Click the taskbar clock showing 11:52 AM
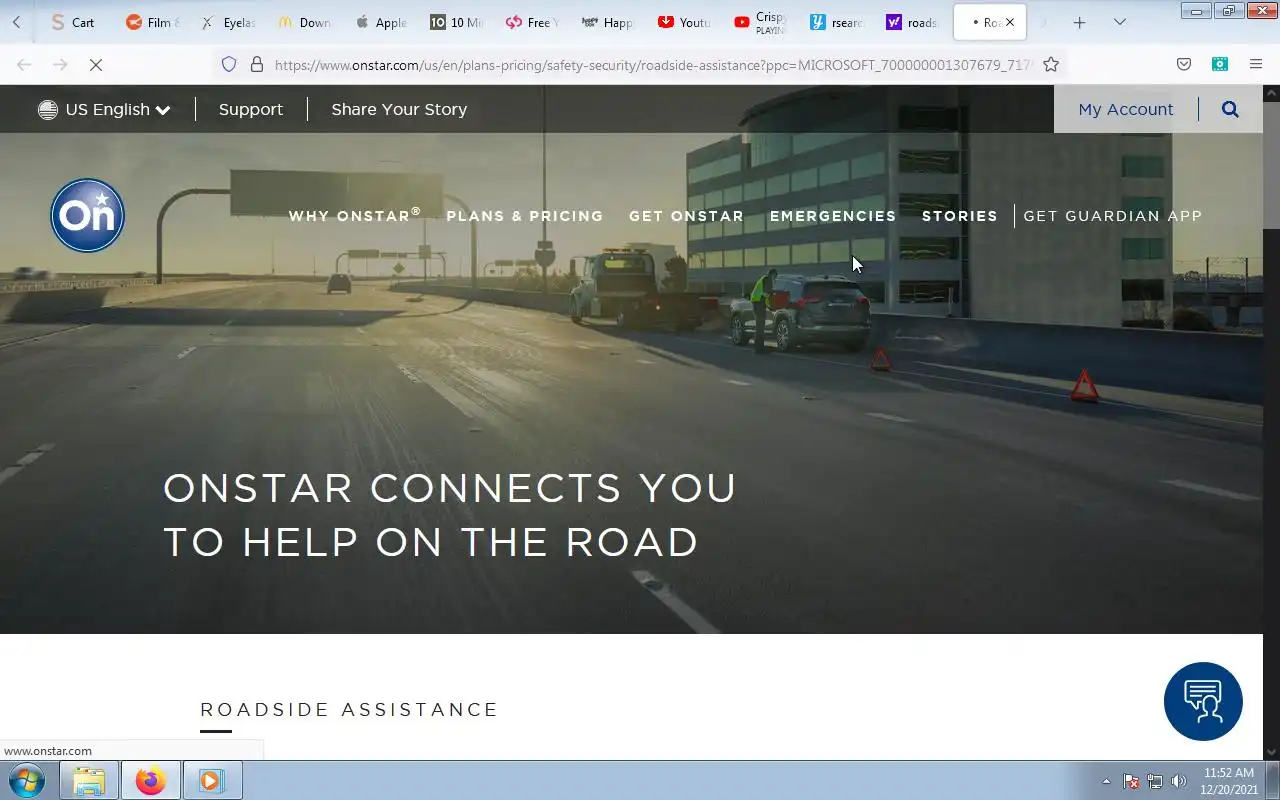 pos(1228,781)
